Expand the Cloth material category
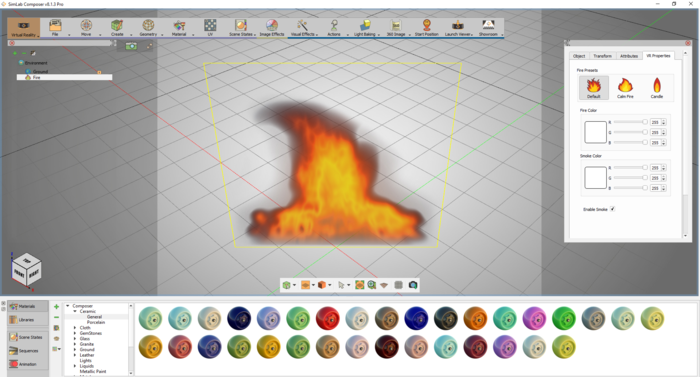The image size is (700, 377). point(75,328)
